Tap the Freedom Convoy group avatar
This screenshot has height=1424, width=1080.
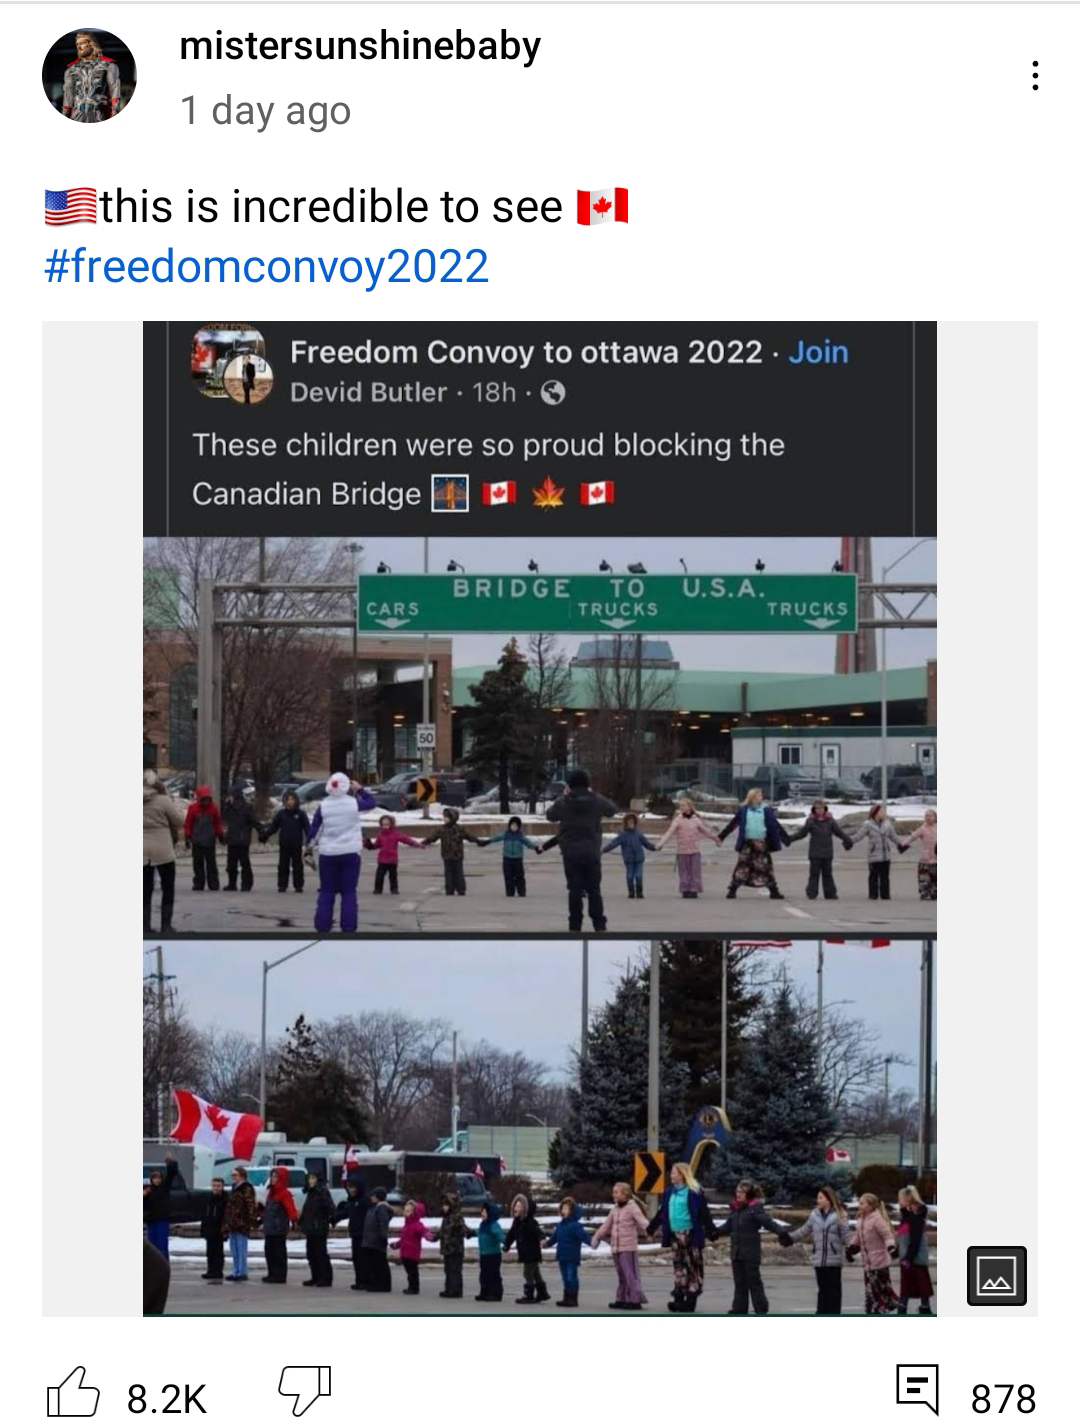(231, 366)
